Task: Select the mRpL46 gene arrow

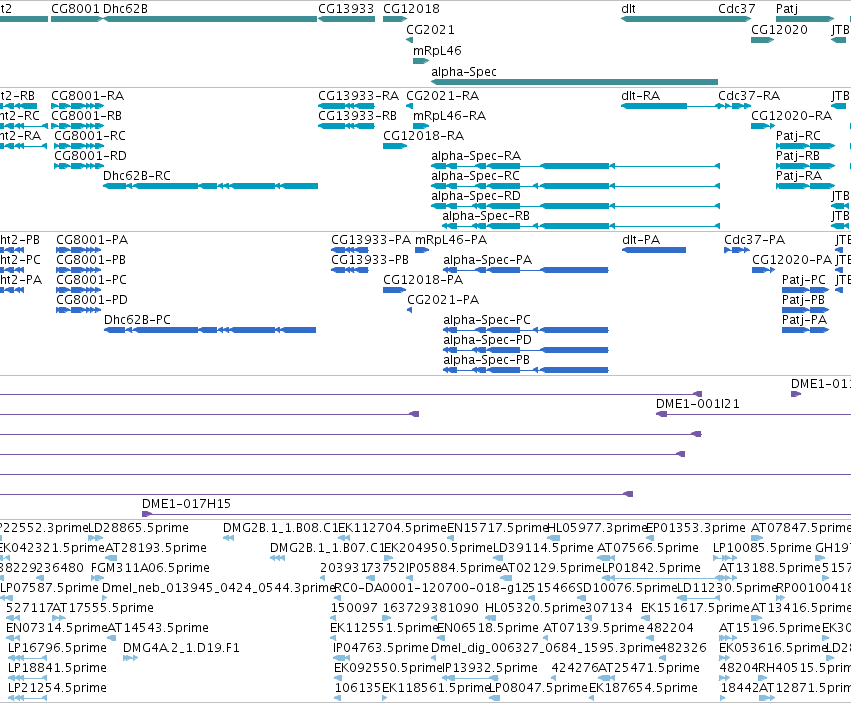Action: coord(421,61)
